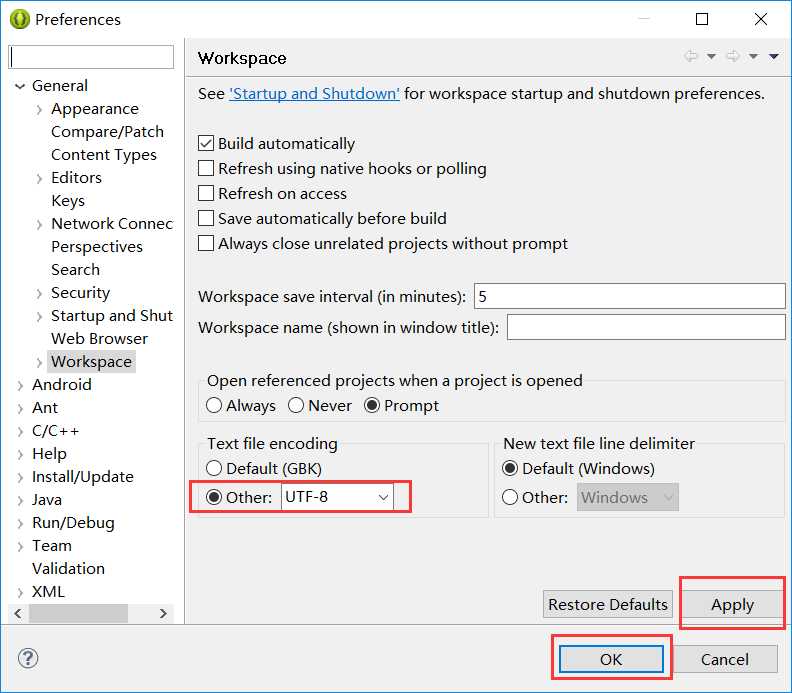Image resolution: width=792 pixels, height=693 pixels.
Task: Expand the Ant preferences node
Action: pos(20,408)
